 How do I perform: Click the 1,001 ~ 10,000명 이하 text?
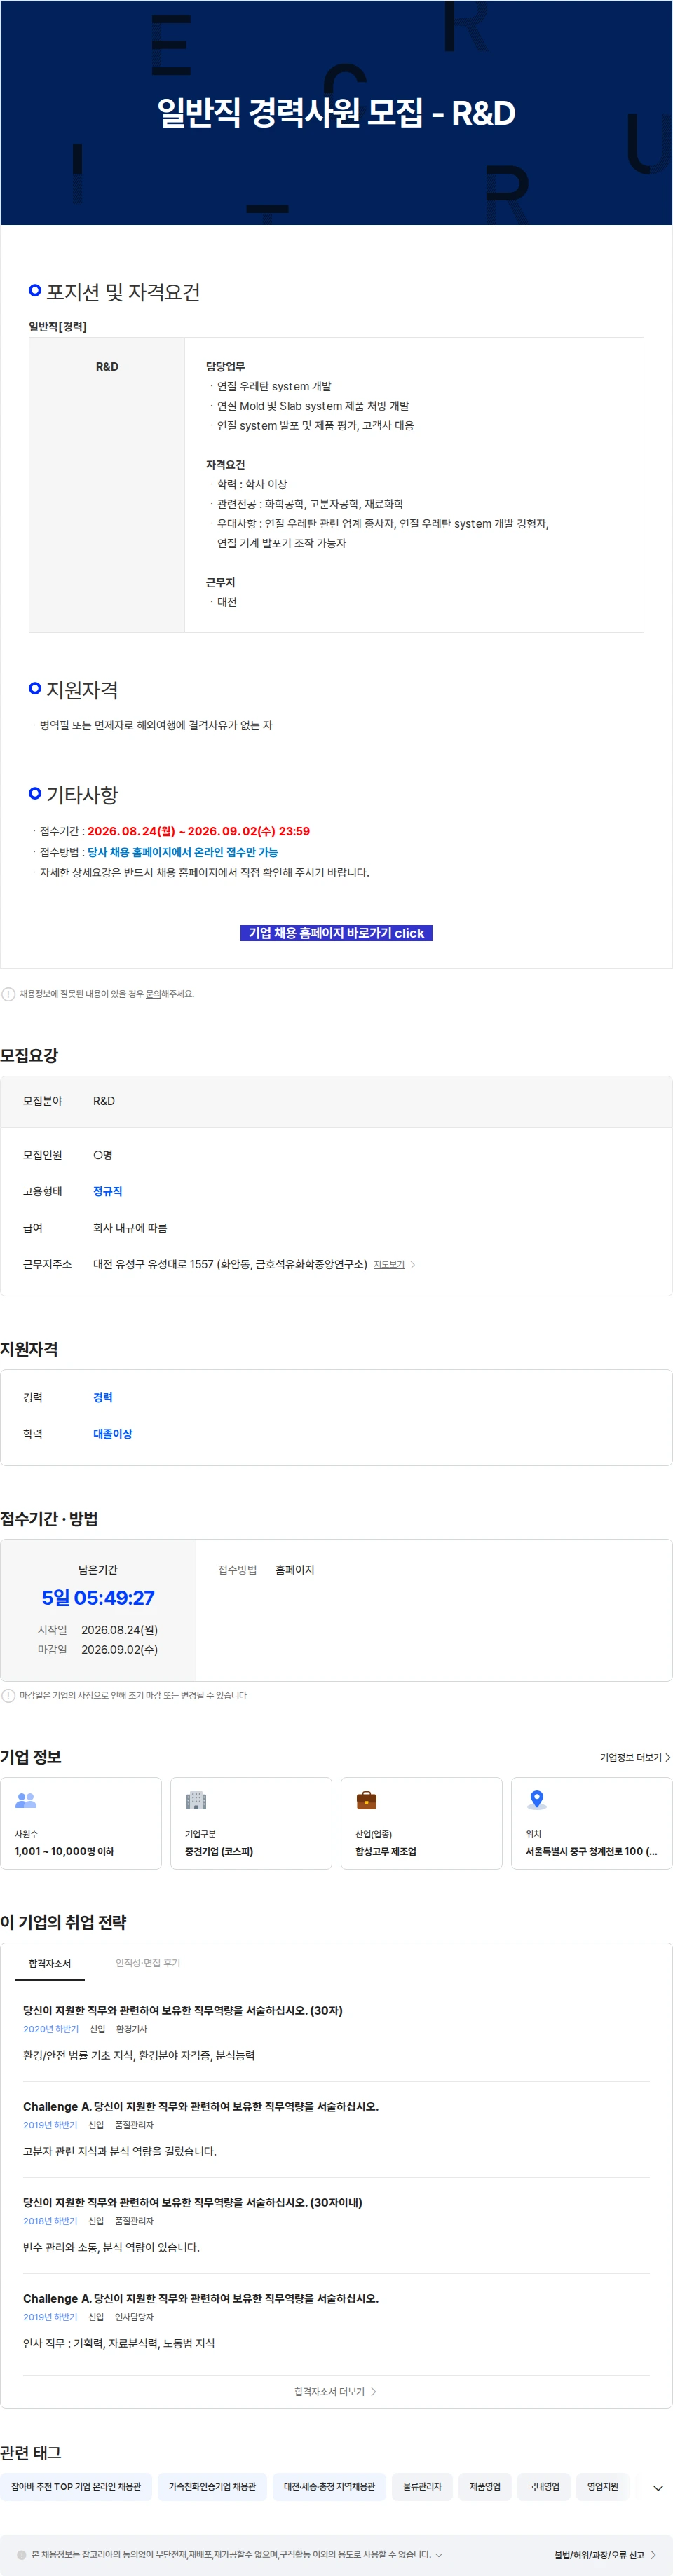point(64,1851)
